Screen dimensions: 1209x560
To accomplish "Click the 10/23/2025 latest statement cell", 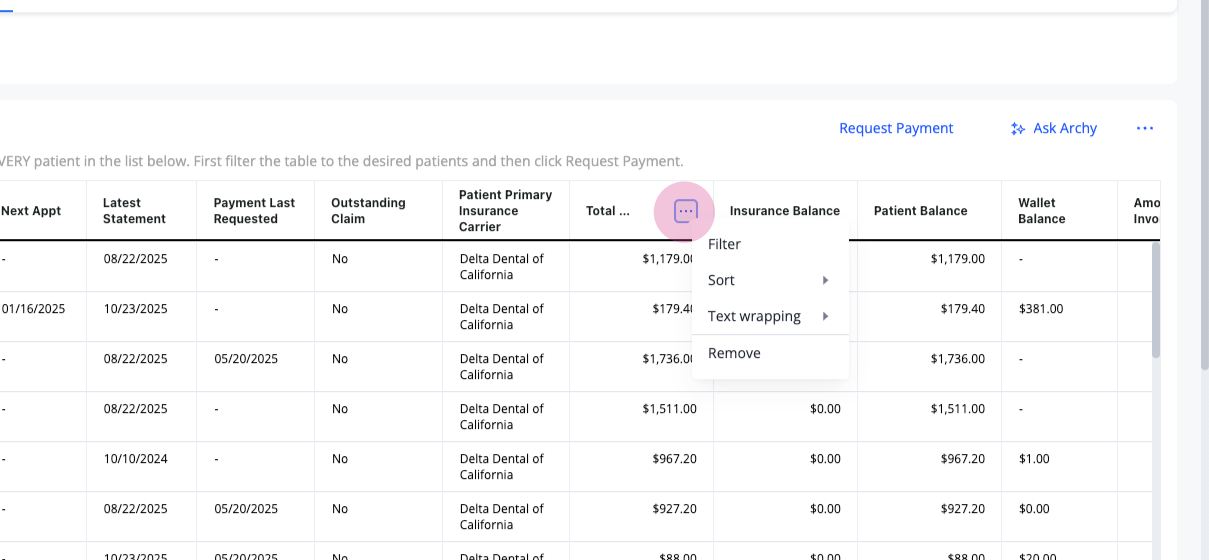I will 136,309.
